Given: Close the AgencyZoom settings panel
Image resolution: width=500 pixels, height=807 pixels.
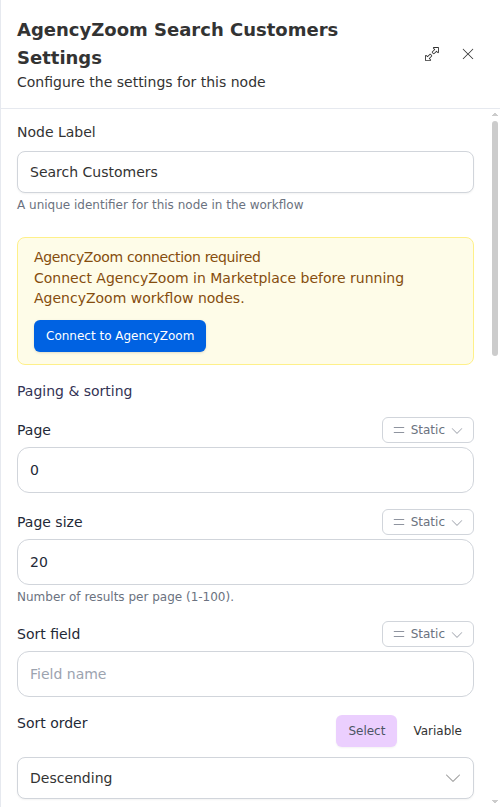Looking at the screenshot, I should pyautogui.click(x=468, y=54).
